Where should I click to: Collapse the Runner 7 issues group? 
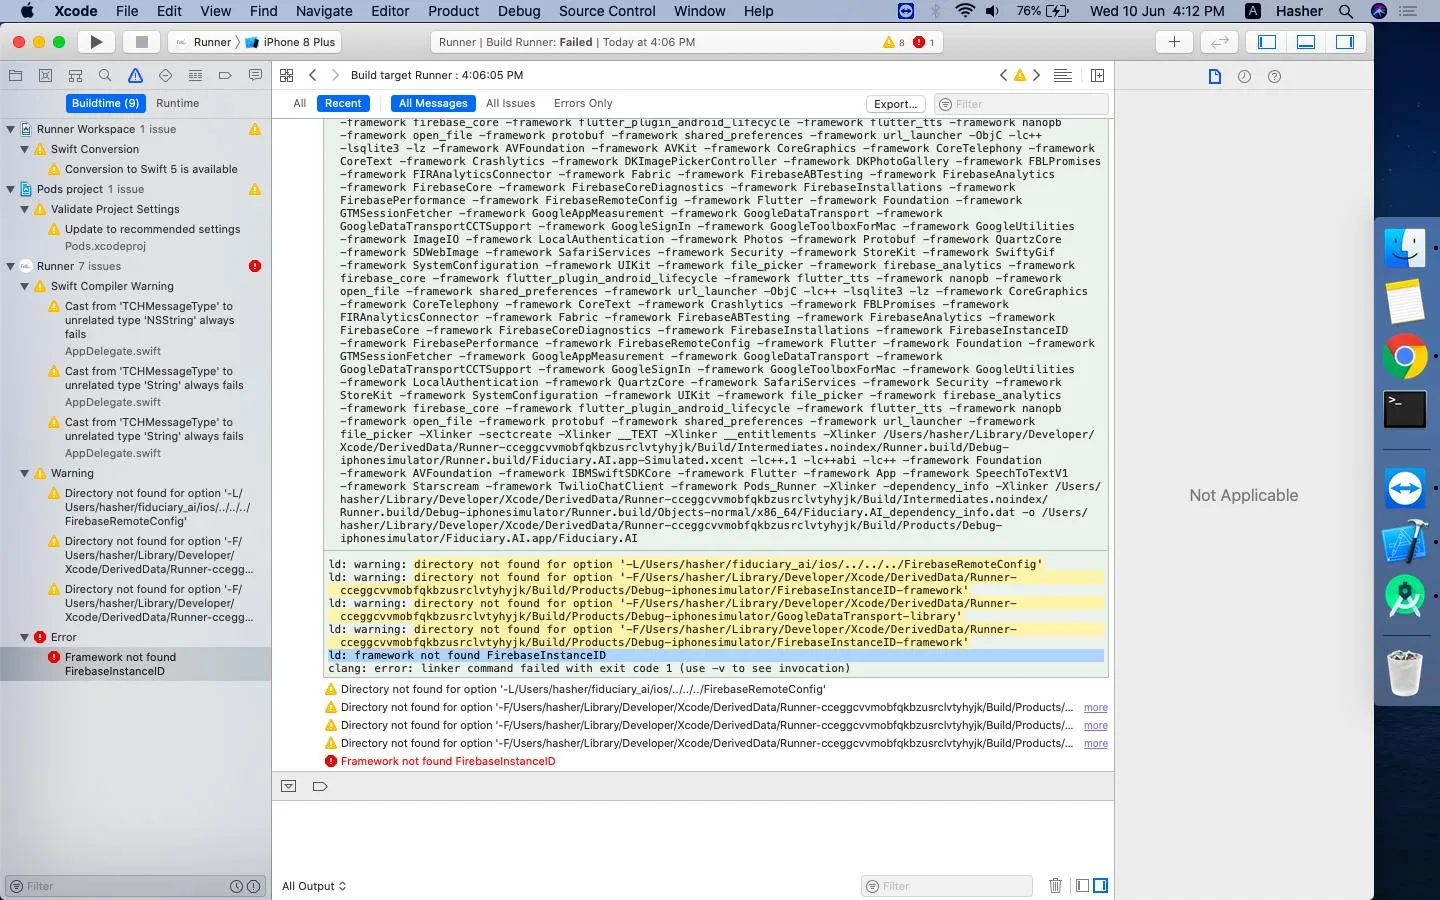[x=11, y=266]
